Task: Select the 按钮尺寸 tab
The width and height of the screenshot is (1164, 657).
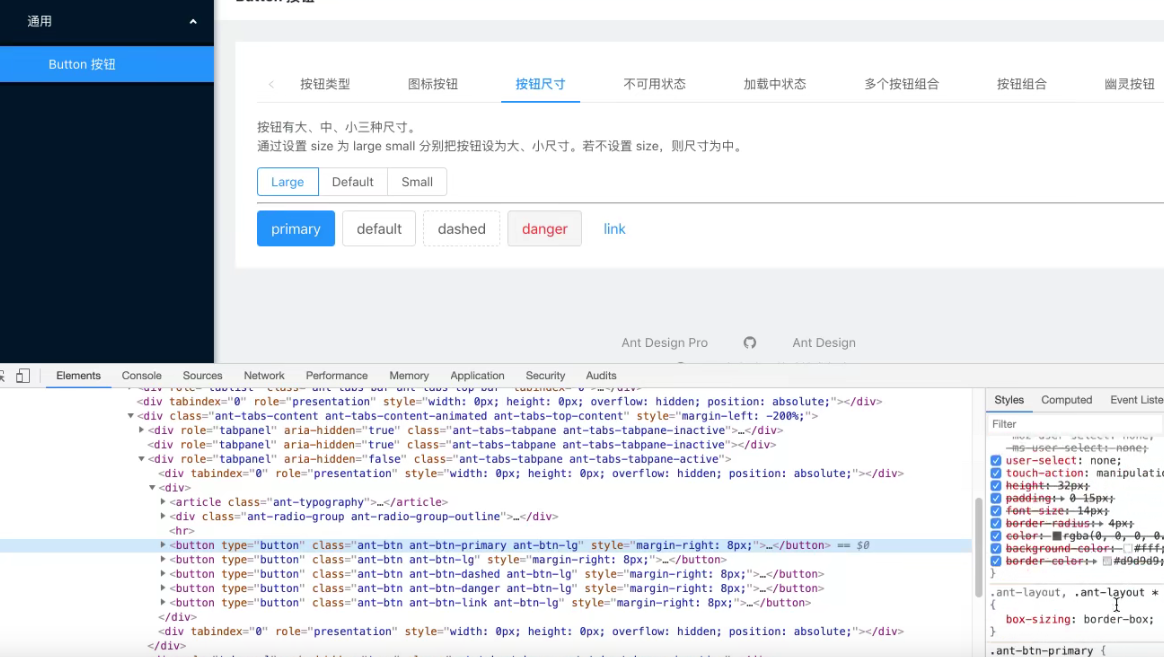Action: (x=540, y=84)
